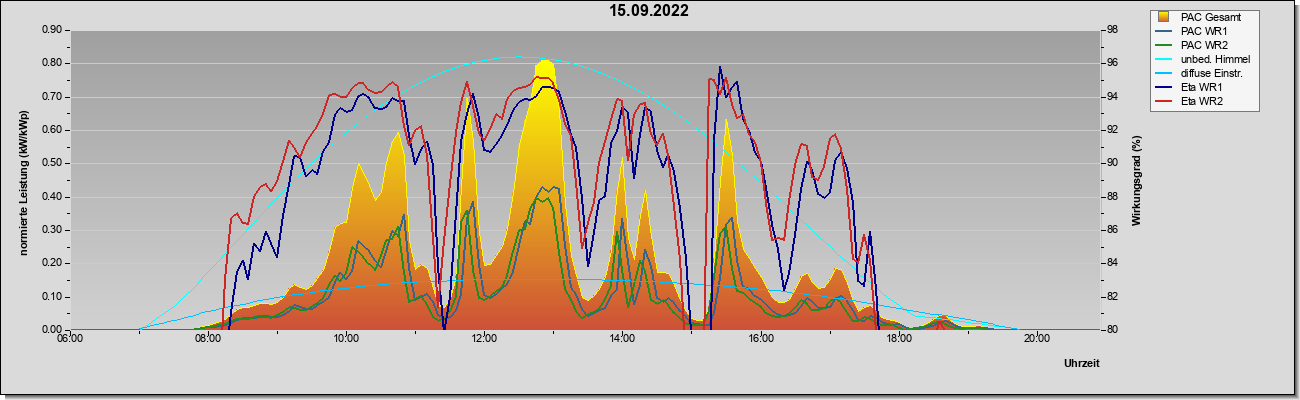1300x400 pixels.
Task: Click the 98 value on right axis
Action: click(x=1112, y=30)
